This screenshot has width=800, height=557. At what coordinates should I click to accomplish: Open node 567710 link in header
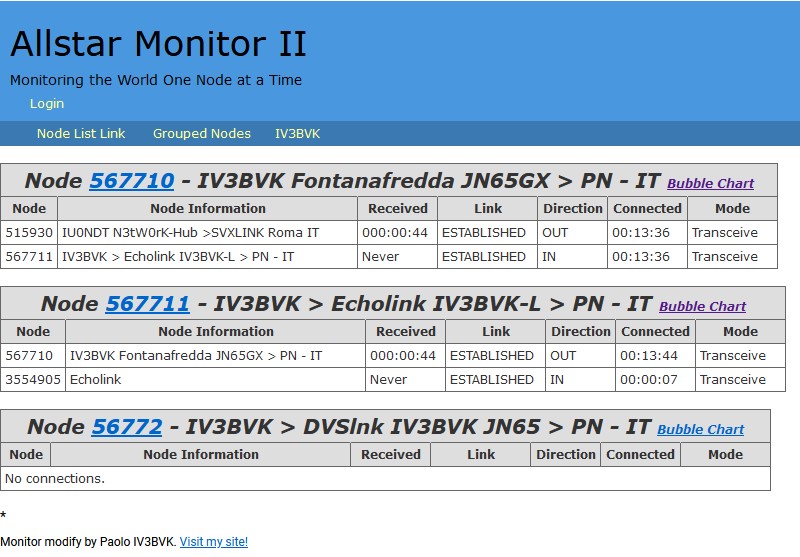click(x=132, y=181)
